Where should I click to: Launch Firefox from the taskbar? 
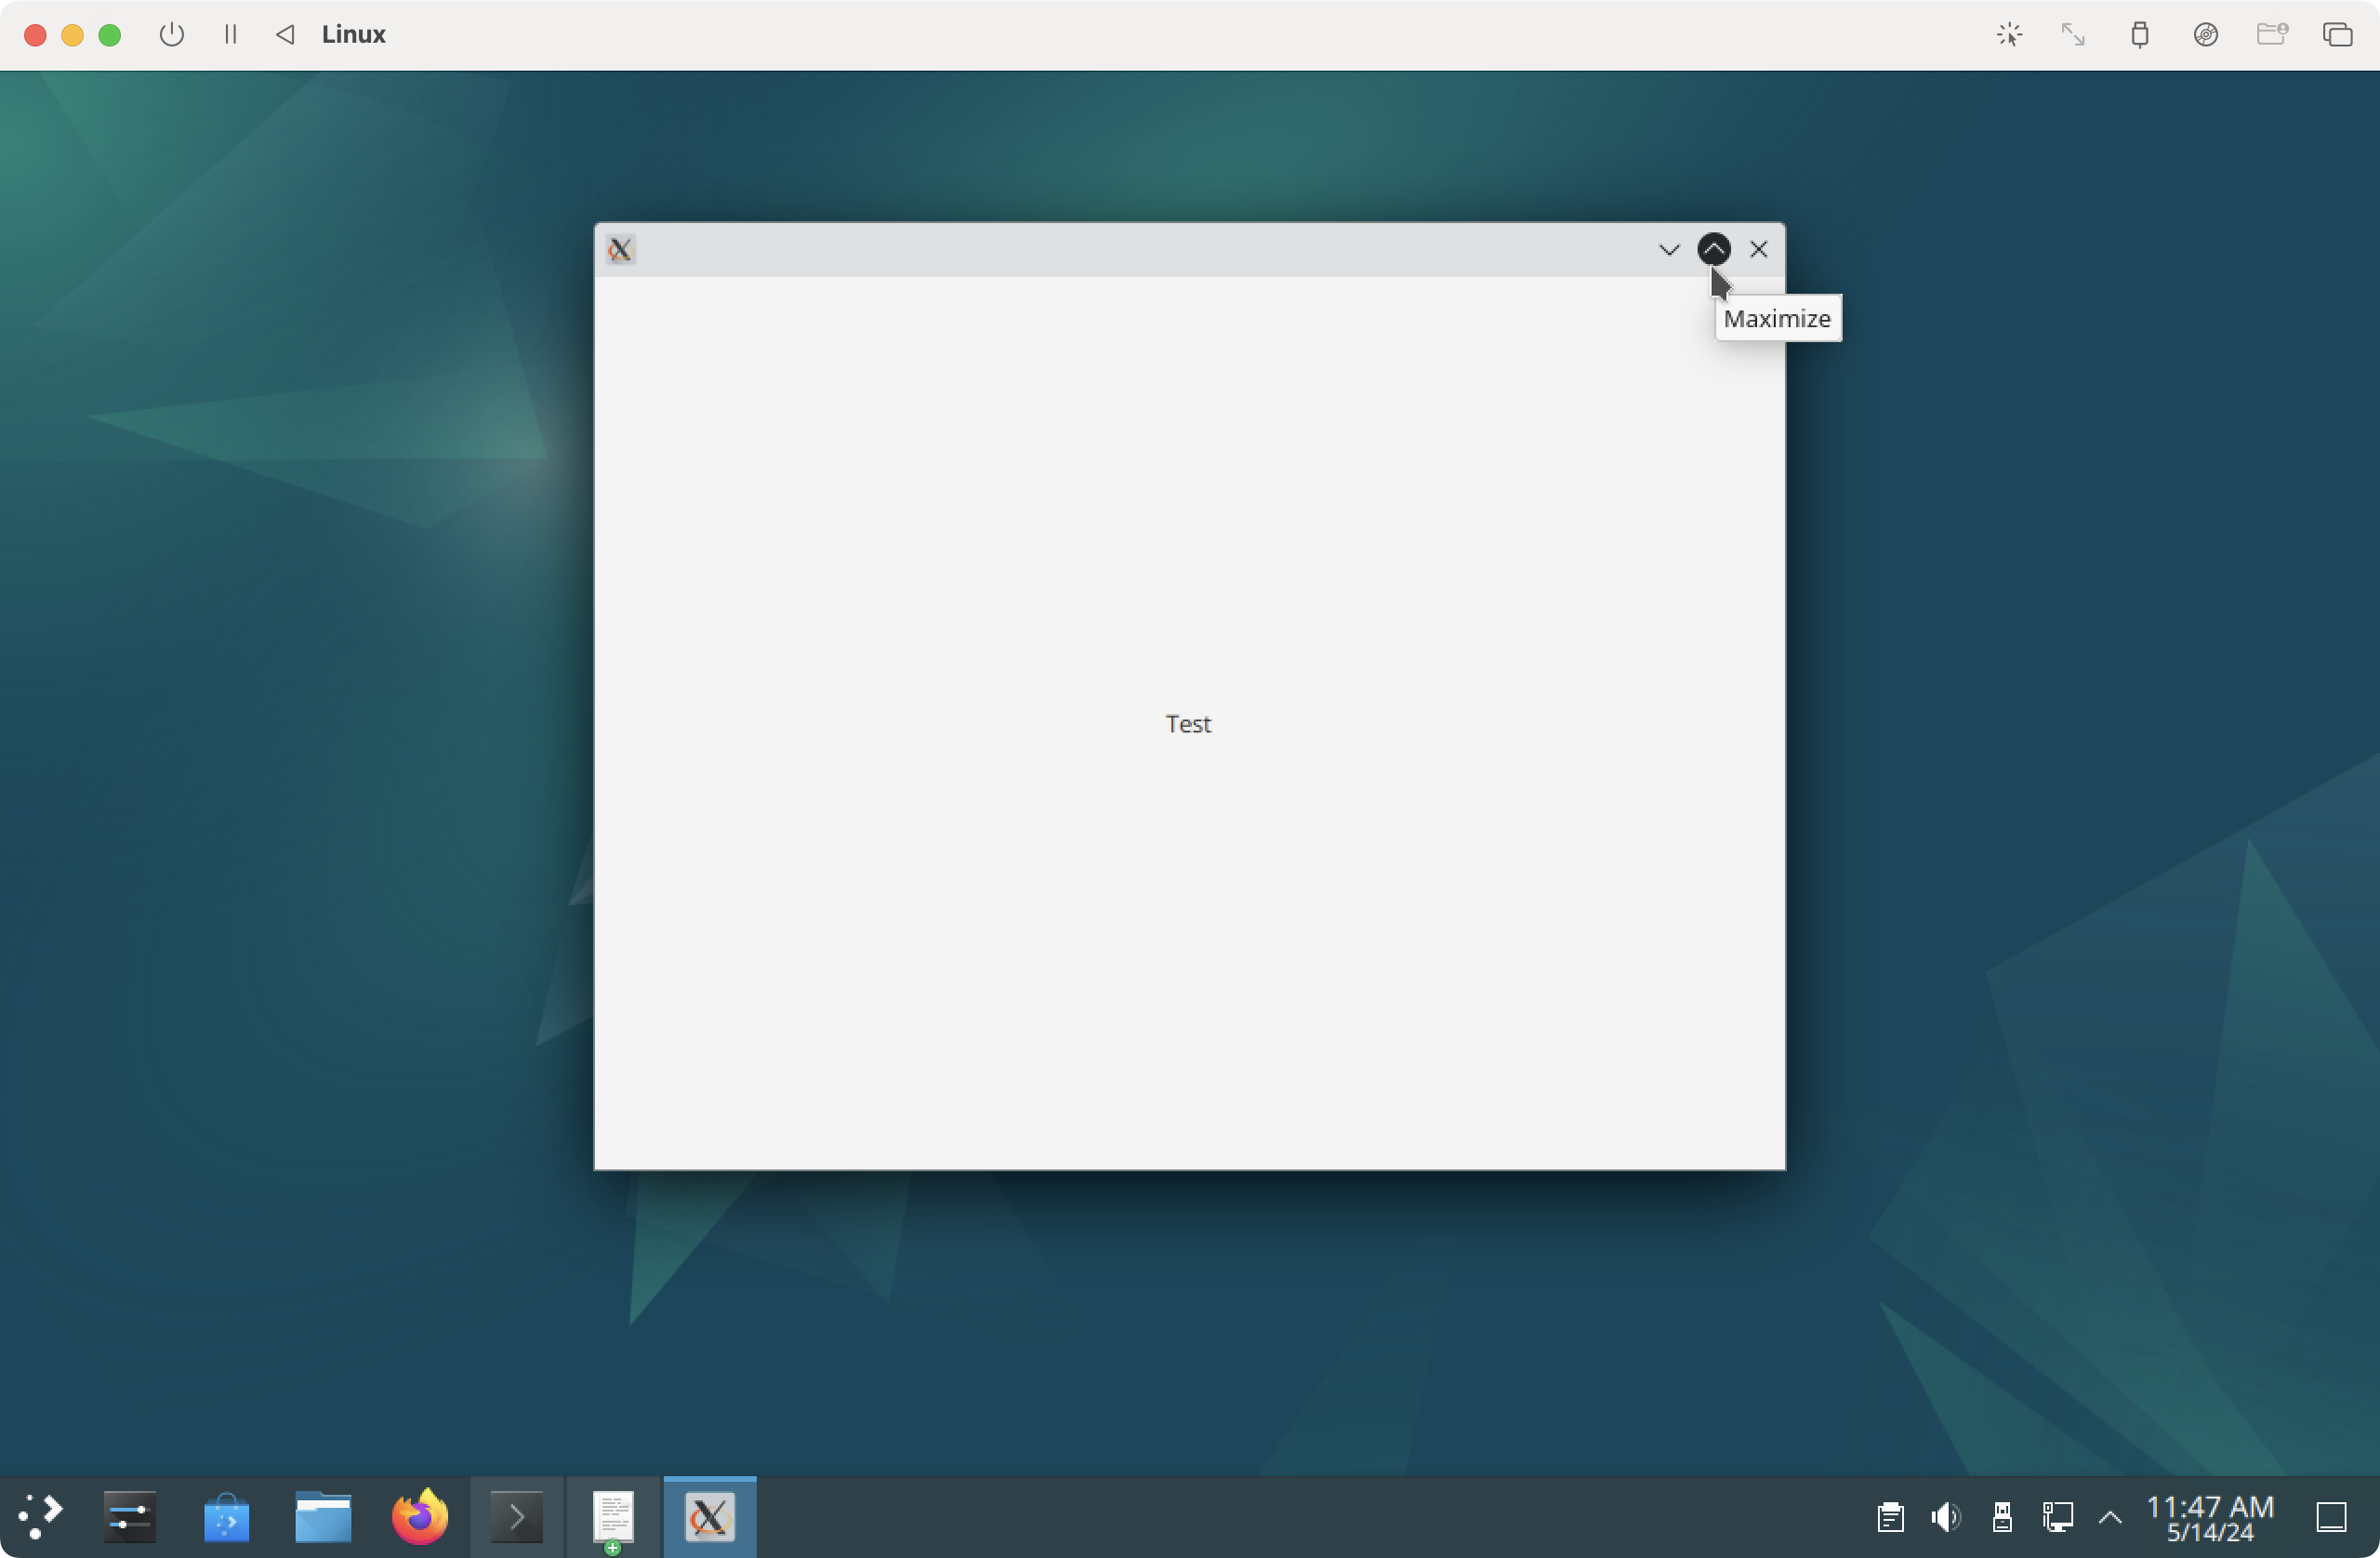pos(420,1516)
